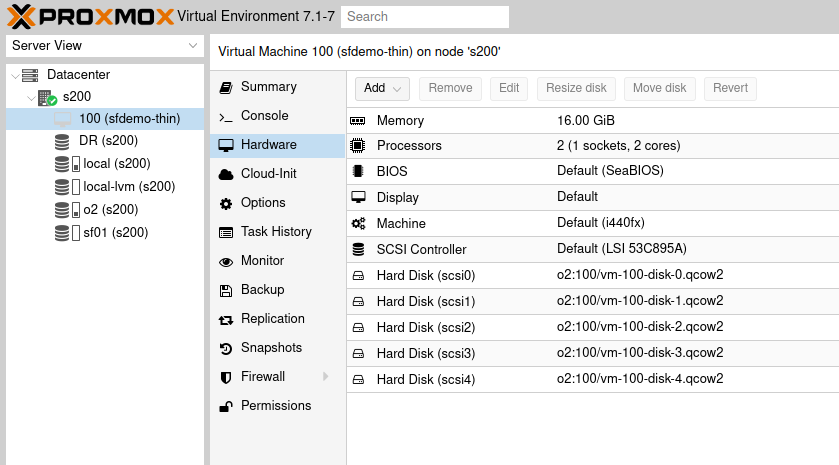Viewport: 839px width, 465px height.
Task: Click o2:100/vm-100-disk-4.qcow2 value
Action: (x=640, y=379)
